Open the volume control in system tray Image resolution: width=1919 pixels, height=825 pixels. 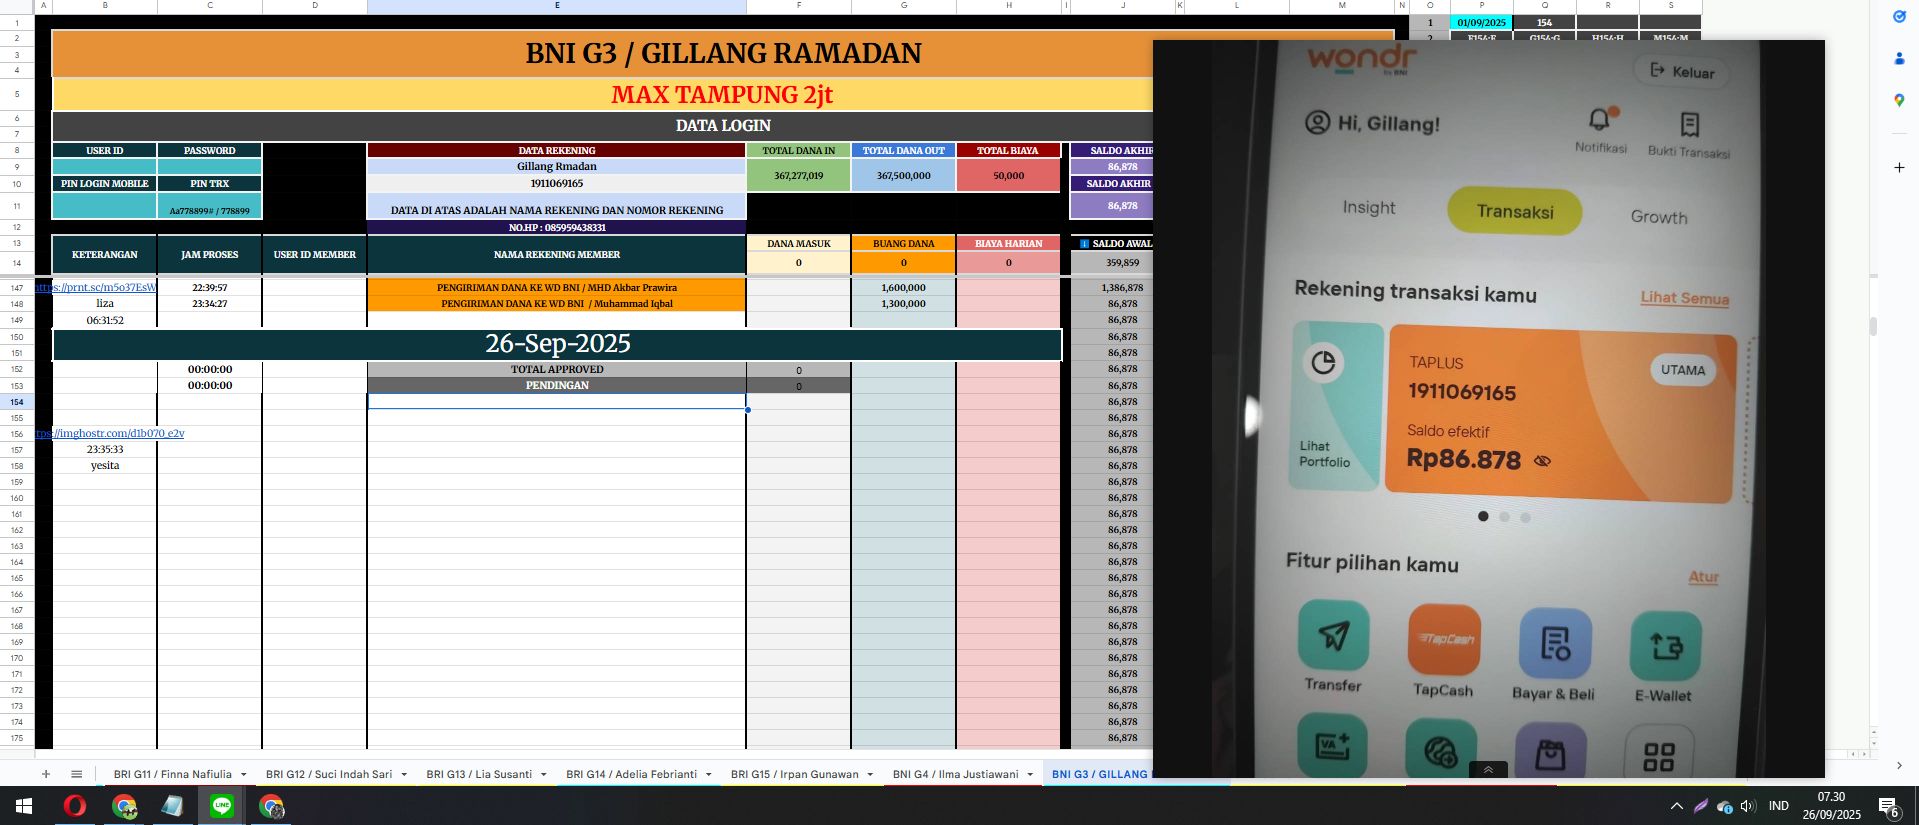coord(1747,806)
